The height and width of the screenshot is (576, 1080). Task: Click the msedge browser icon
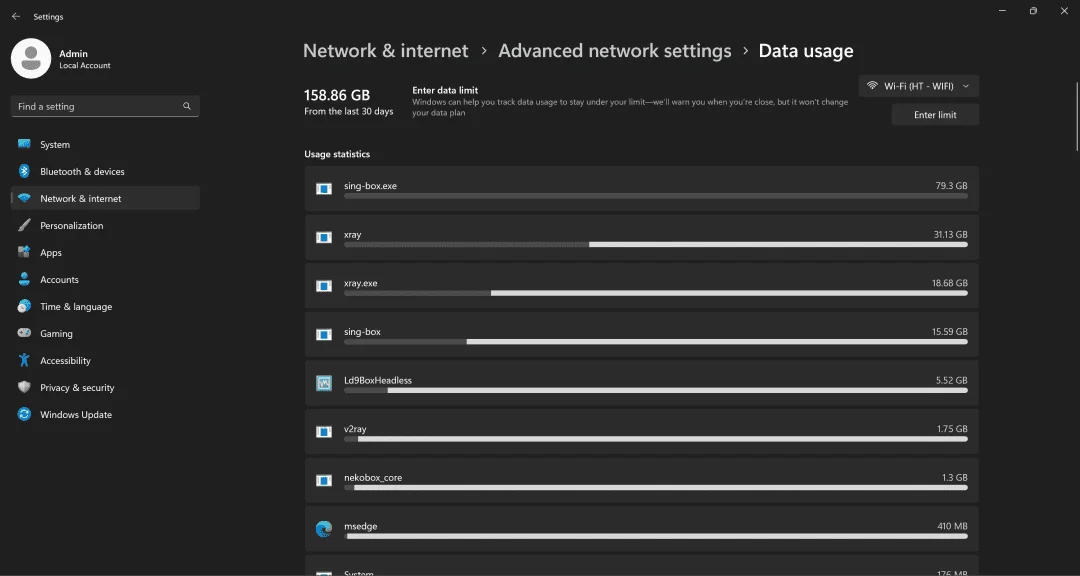pos(324,529)
